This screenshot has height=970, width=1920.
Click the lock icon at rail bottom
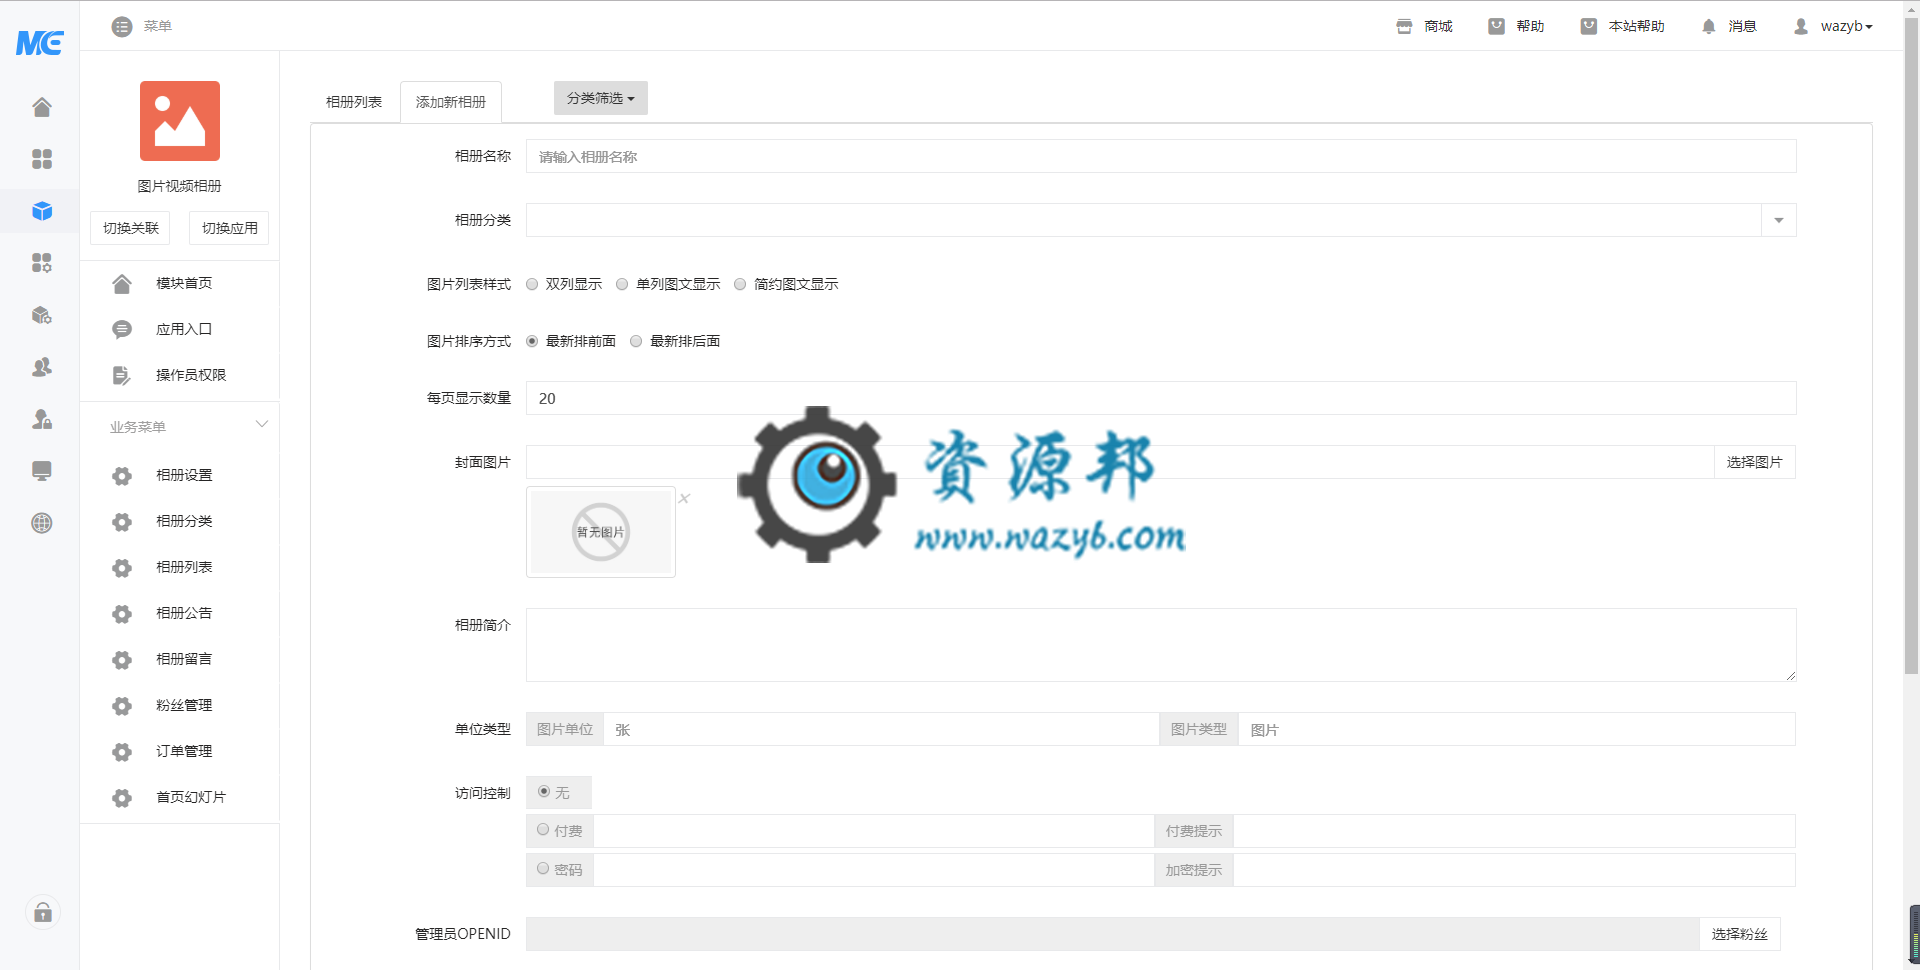[x=42, y=912]
